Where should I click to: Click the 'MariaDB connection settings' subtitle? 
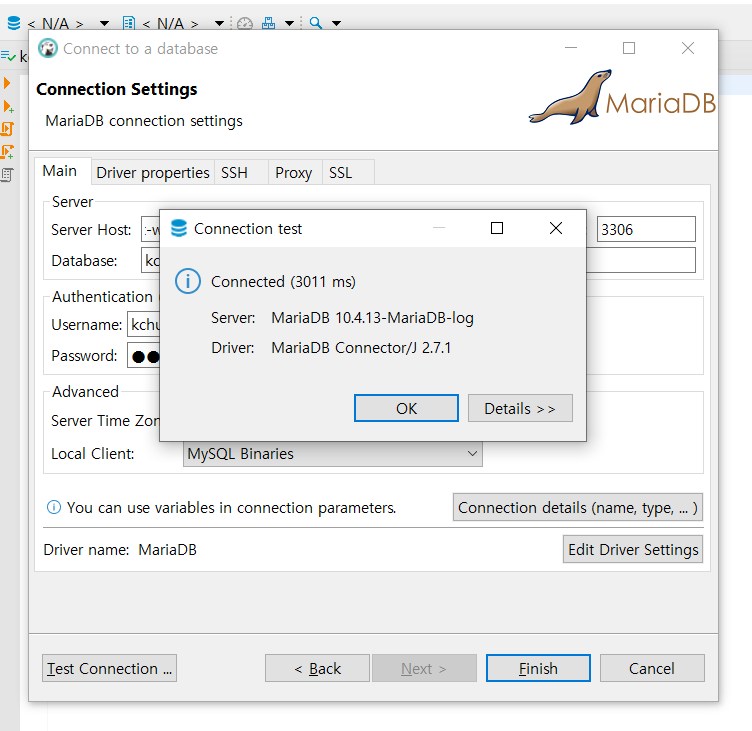point(144,121)
